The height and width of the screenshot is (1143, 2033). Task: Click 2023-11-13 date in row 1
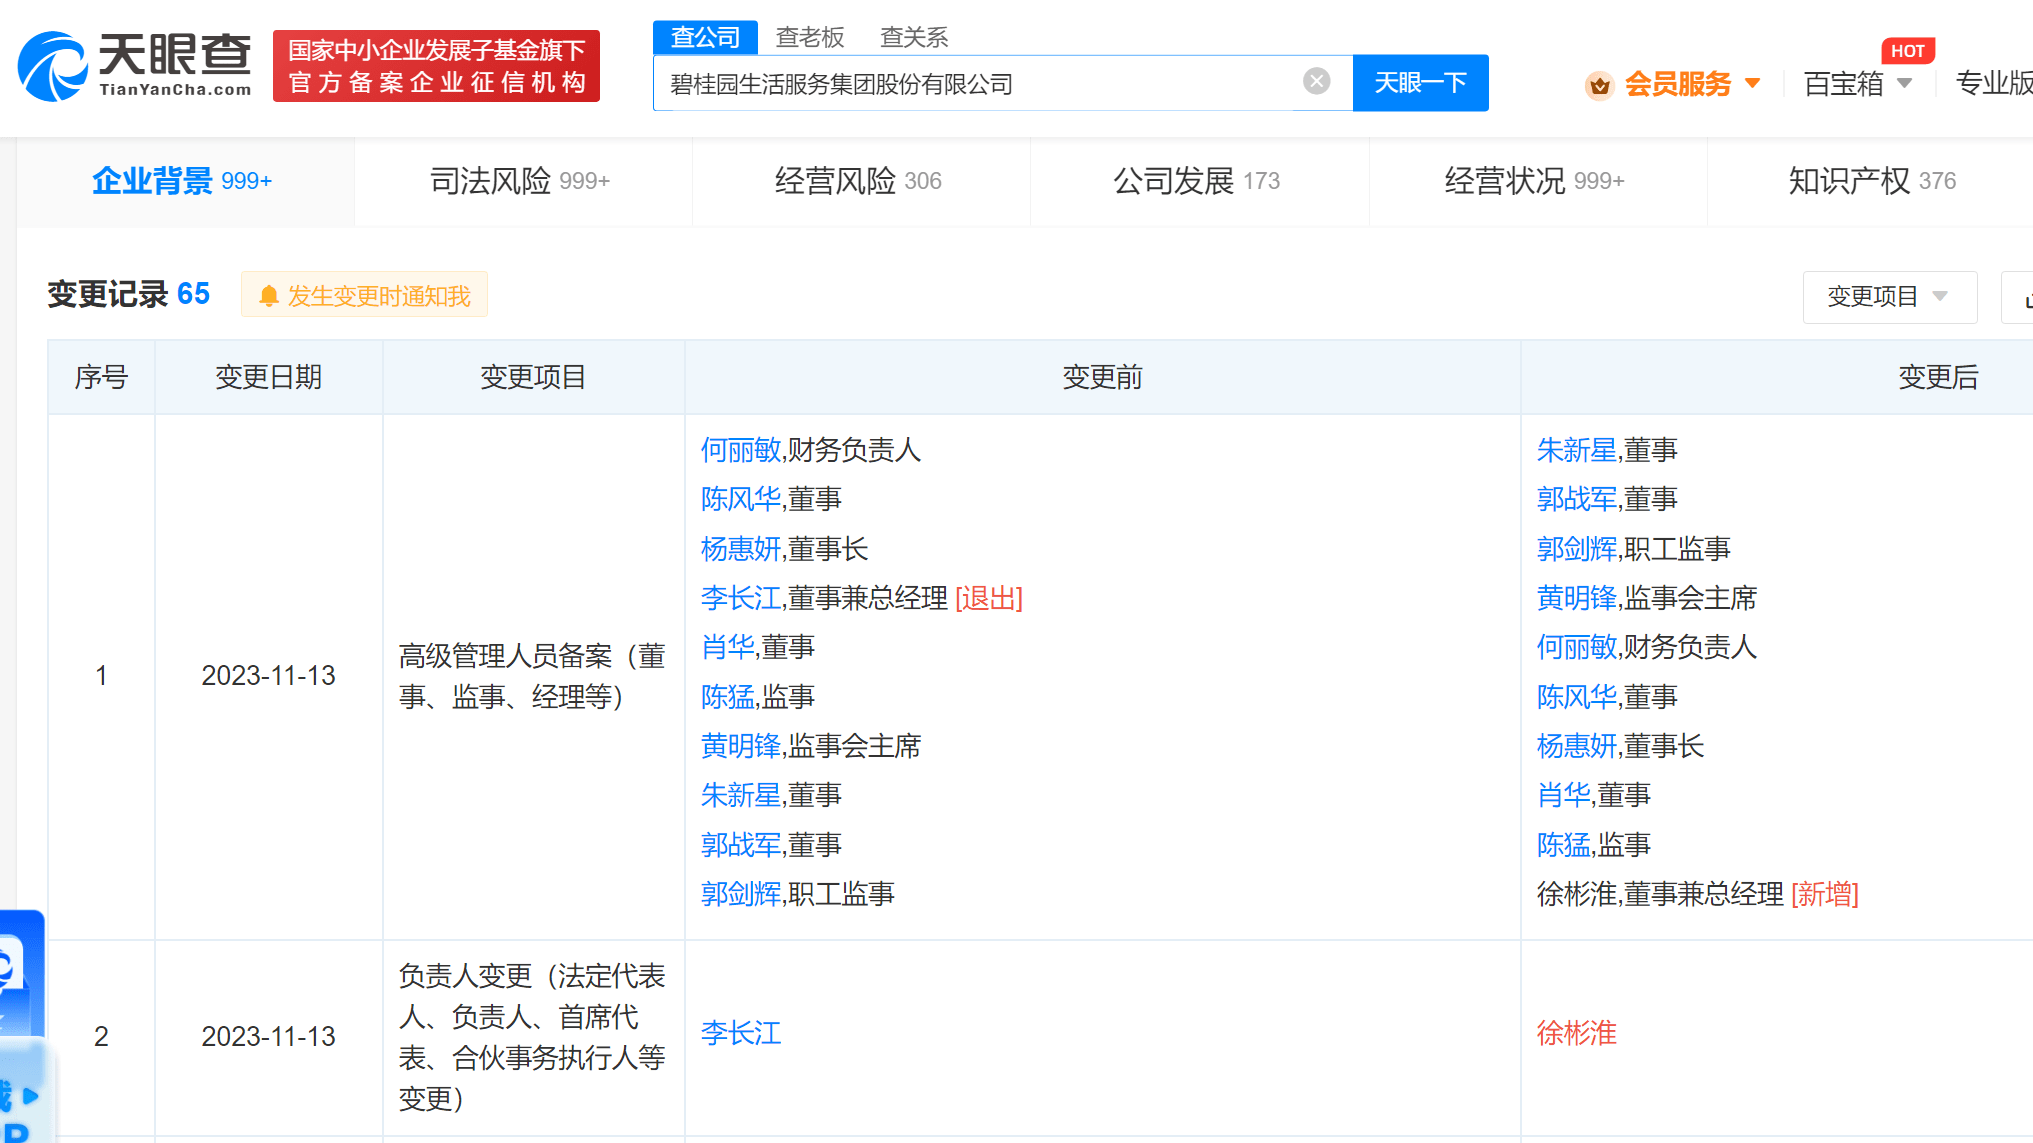(268, 676)
